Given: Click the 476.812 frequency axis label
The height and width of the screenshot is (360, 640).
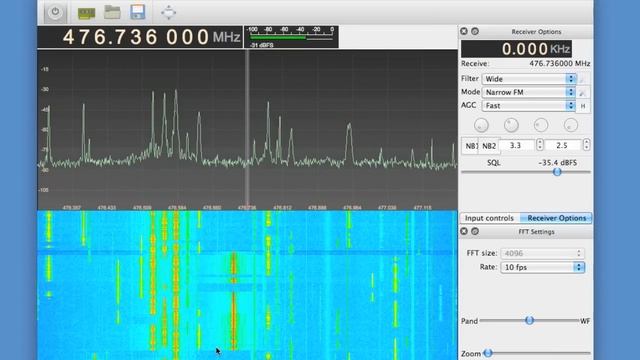Looking at the screenshot, I should pyautogui.click(x=282, y=208).
